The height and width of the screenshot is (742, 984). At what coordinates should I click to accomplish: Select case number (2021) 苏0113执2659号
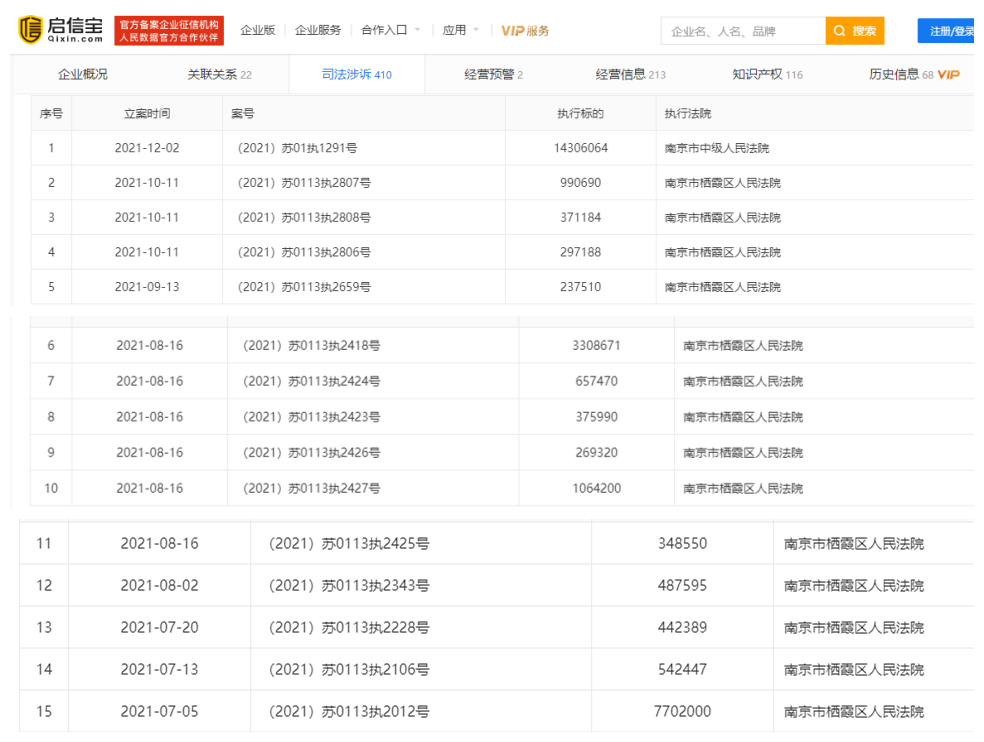pos(304,287)
